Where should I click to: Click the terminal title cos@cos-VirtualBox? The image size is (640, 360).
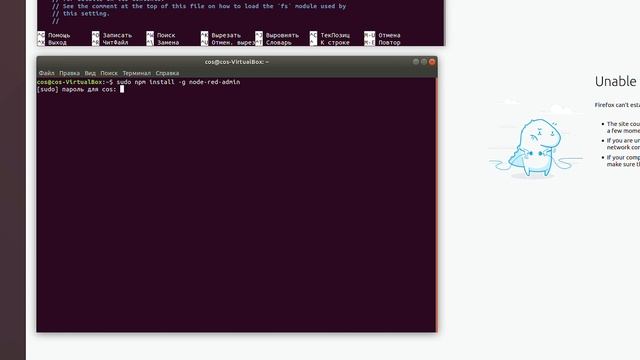tap(237, 62)
